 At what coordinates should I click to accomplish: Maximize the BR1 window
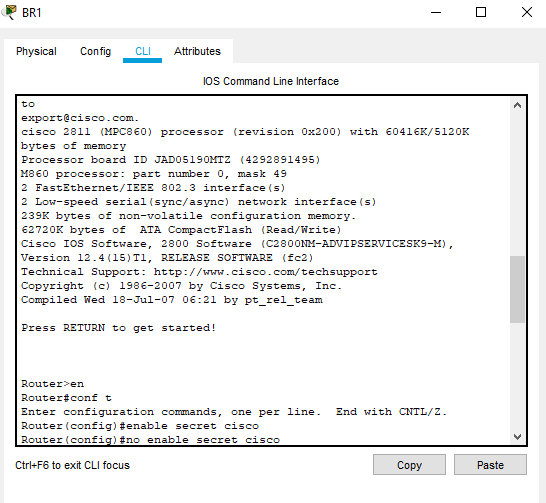click(481, 13)
